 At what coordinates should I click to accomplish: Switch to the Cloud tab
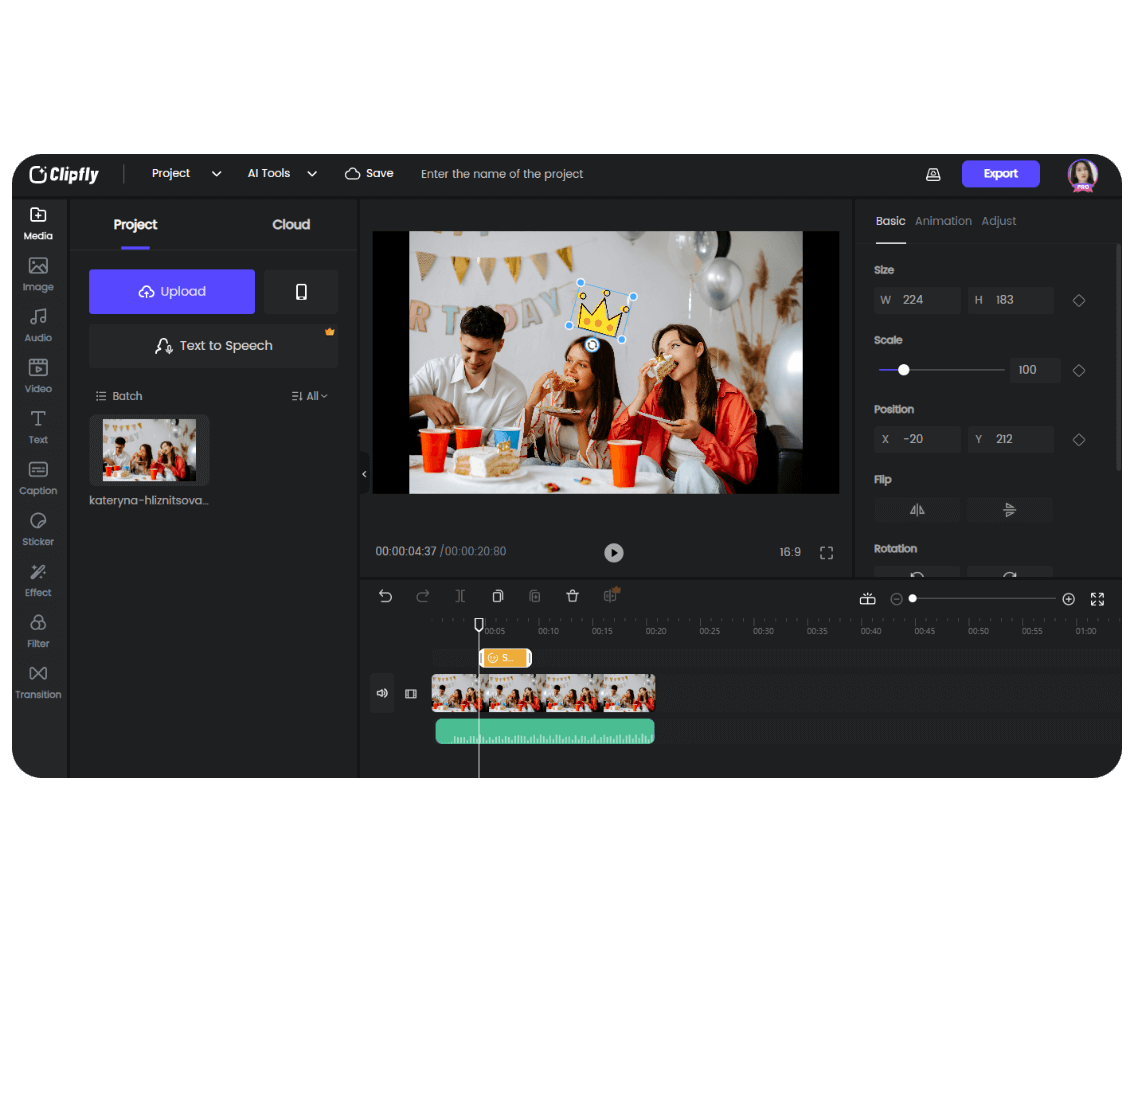click(290, 224)
